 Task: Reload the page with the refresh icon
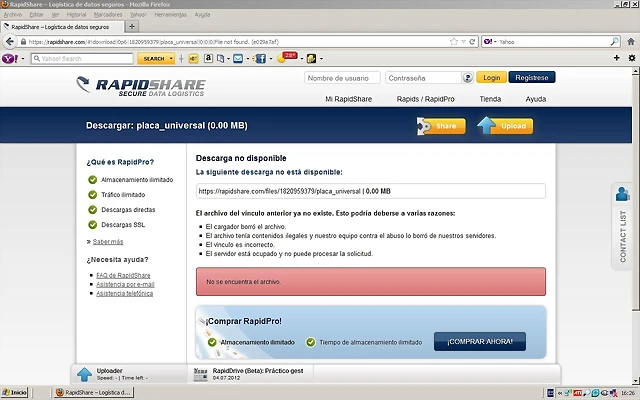click(472, 42)
